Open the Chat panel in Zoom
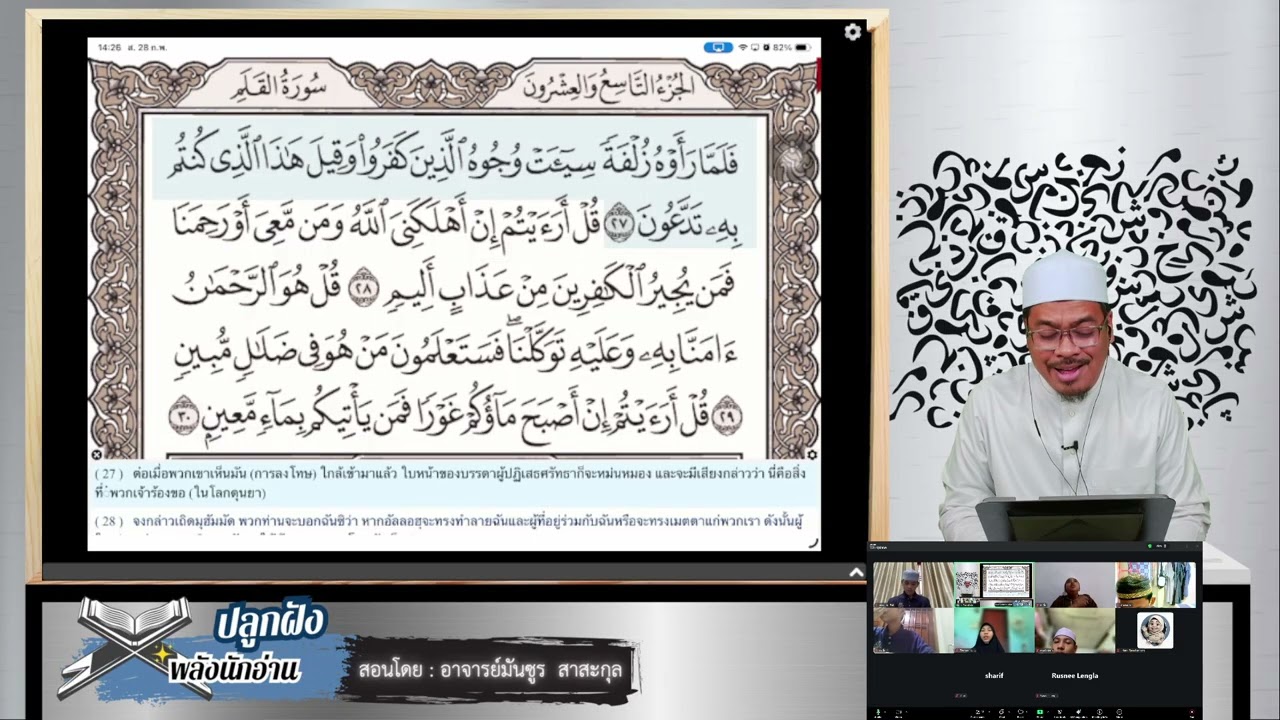The width and height of the screenshot is (1280, 720). click(x=1001, y=713)
